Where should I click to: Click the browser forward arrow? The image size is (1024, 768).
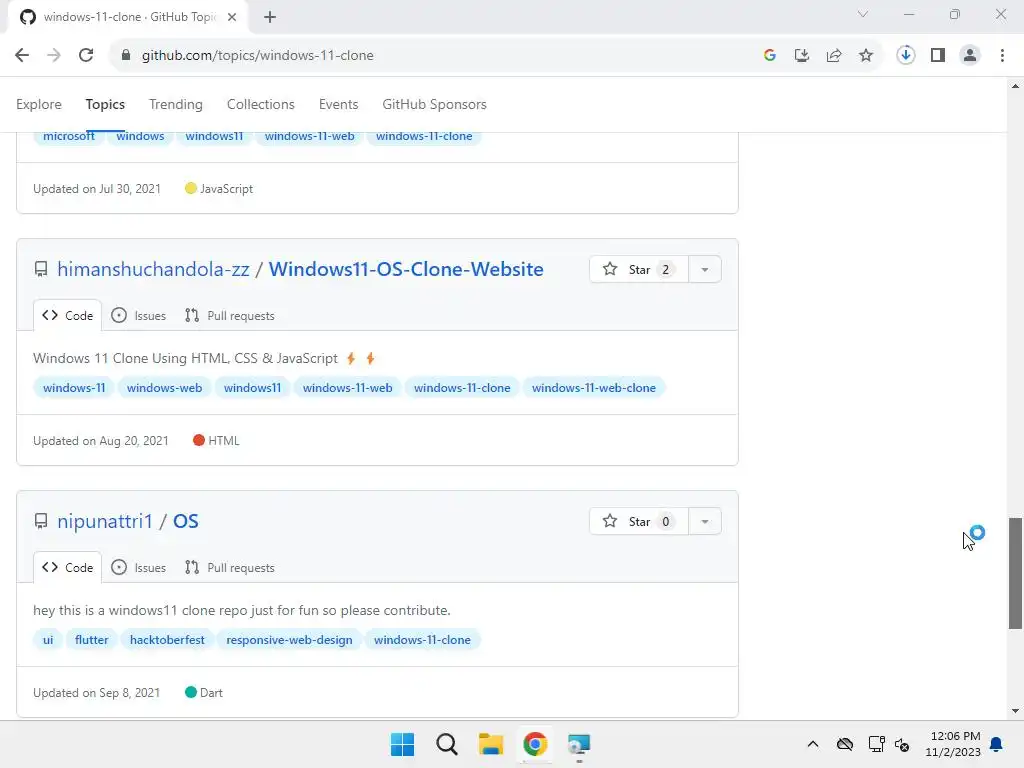tap(54, 56)
